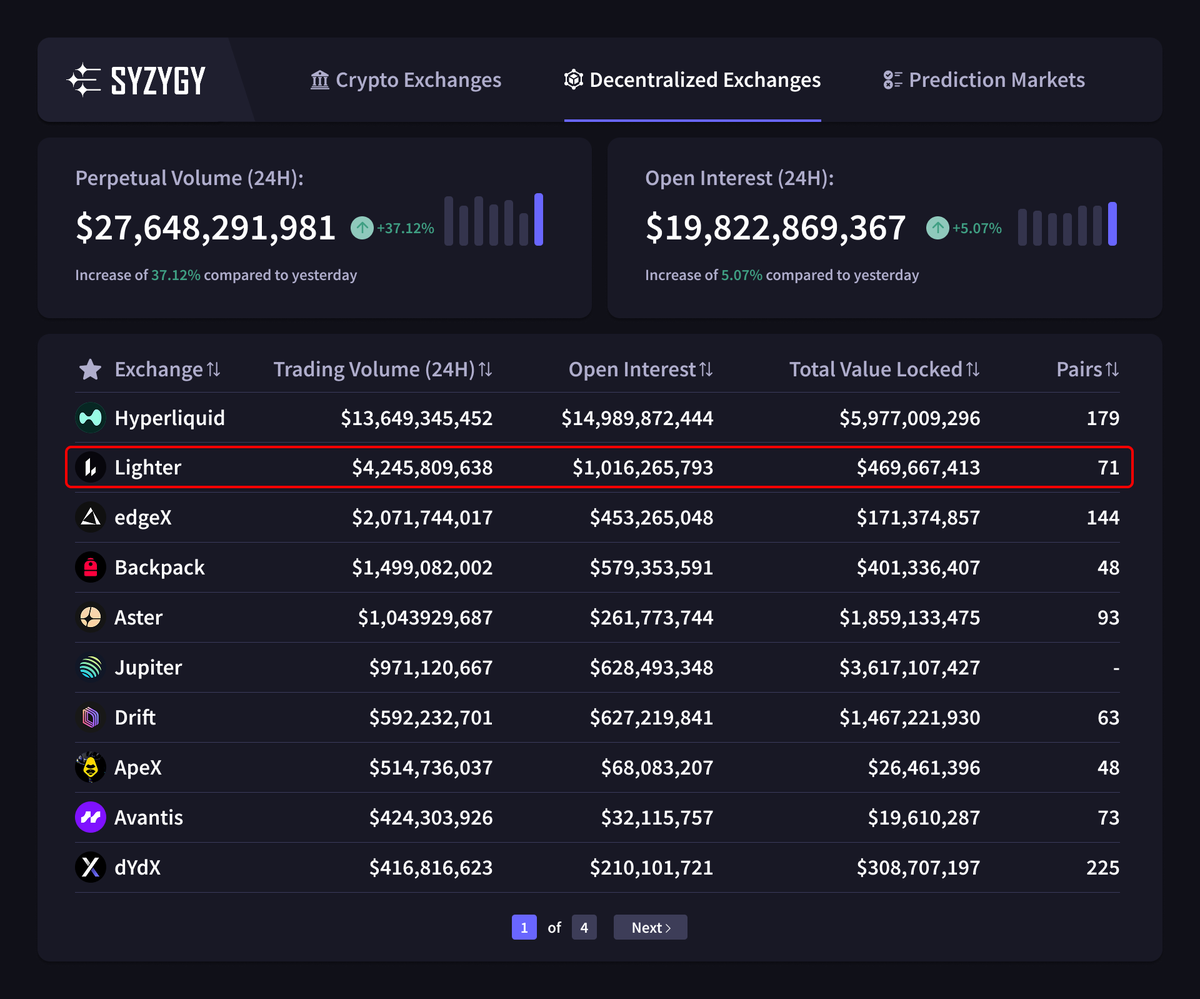Open the dYdX exchange name
Viewport: 1200px width, 999px height.
(x=137, y=867)
